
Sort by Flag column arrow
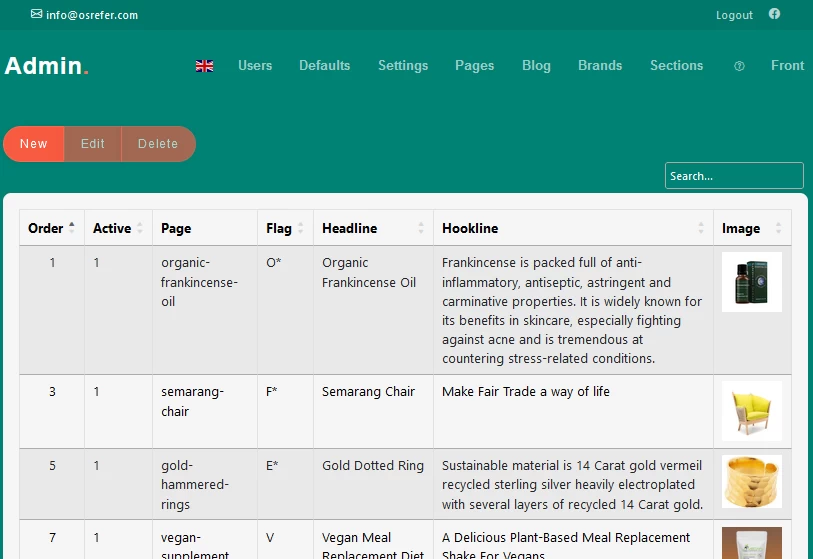pyautogui.click(x=300, y=228)
